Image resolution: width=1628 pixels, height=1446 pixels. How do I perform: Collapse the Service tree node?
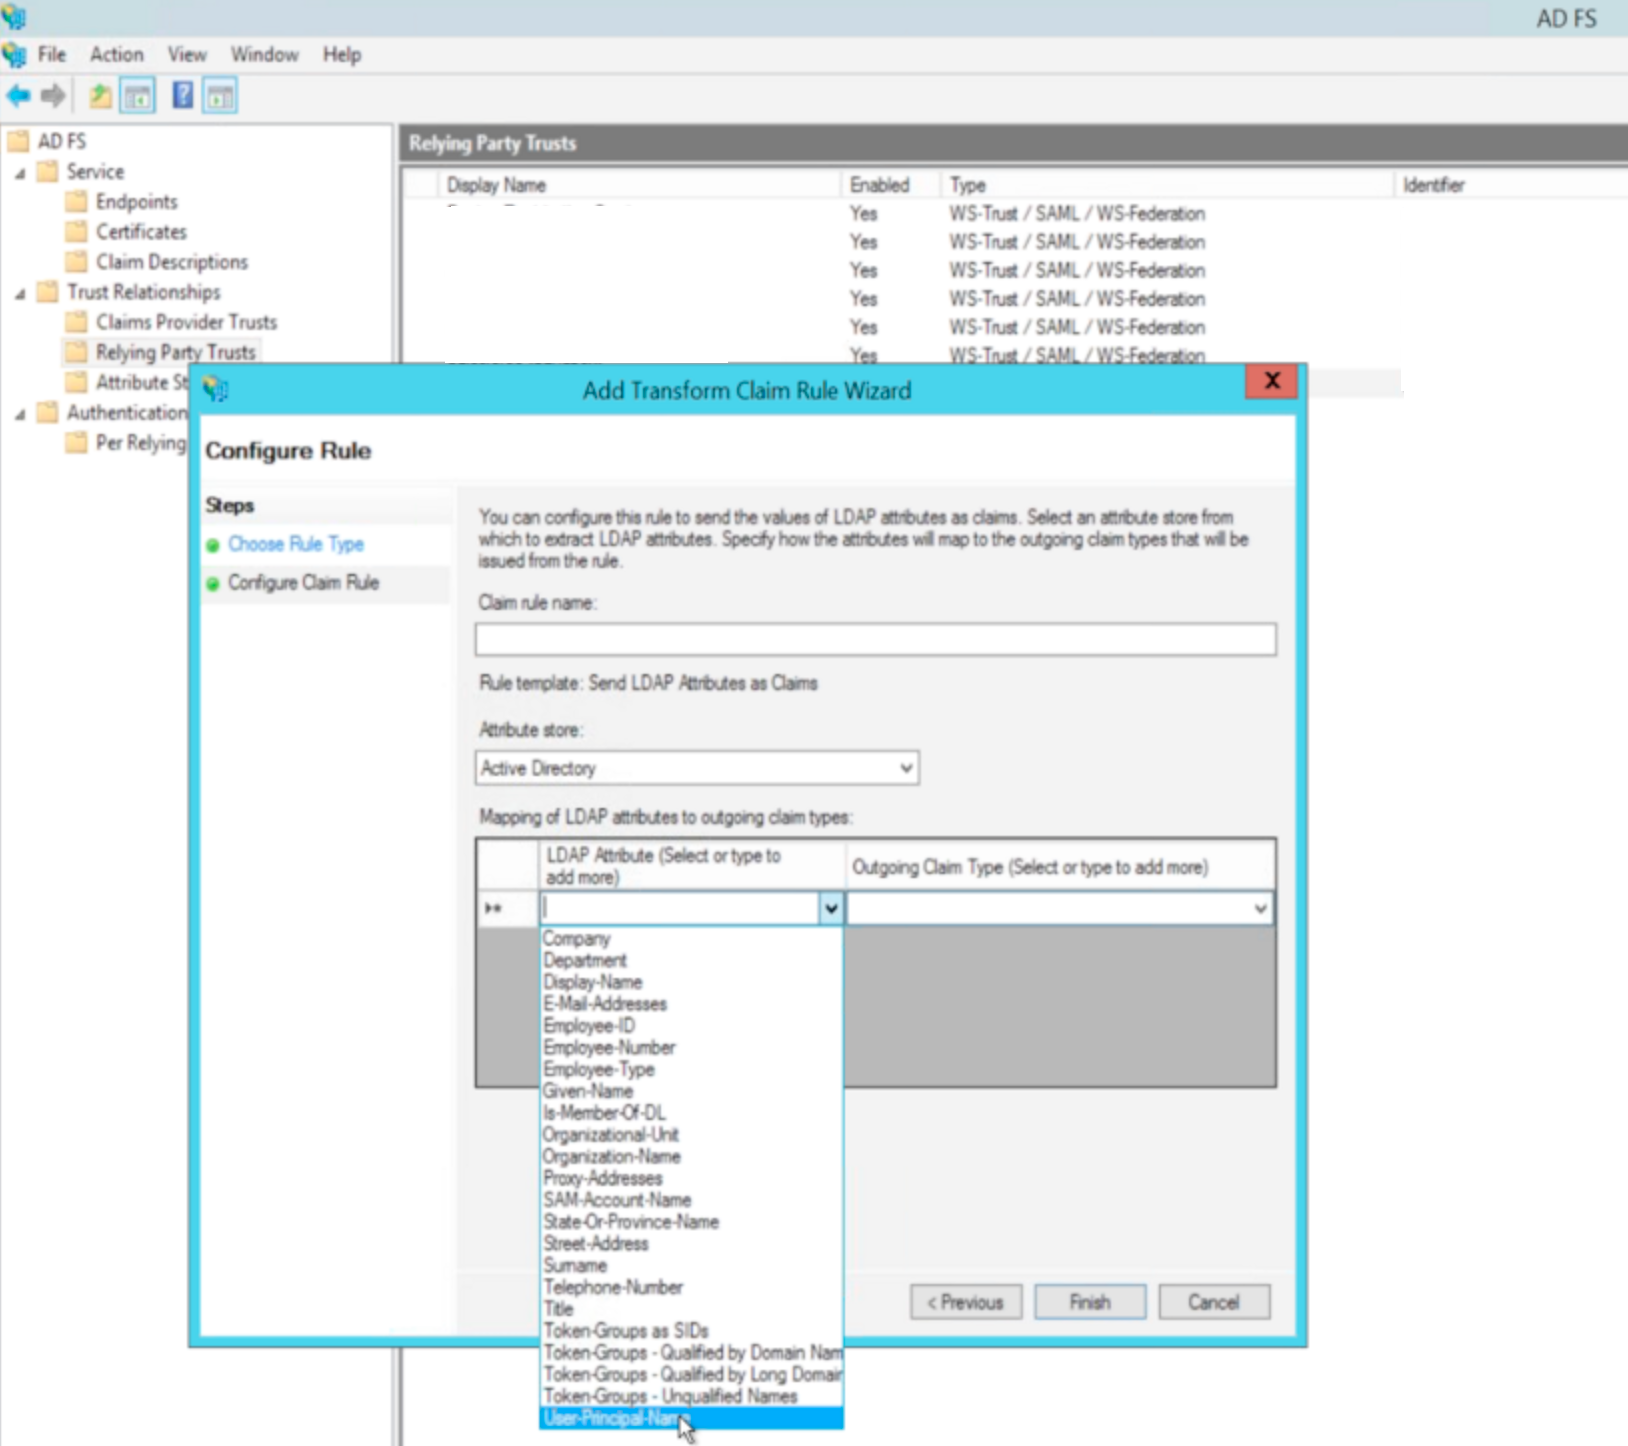pyautogui.click(x=20, y=173)
